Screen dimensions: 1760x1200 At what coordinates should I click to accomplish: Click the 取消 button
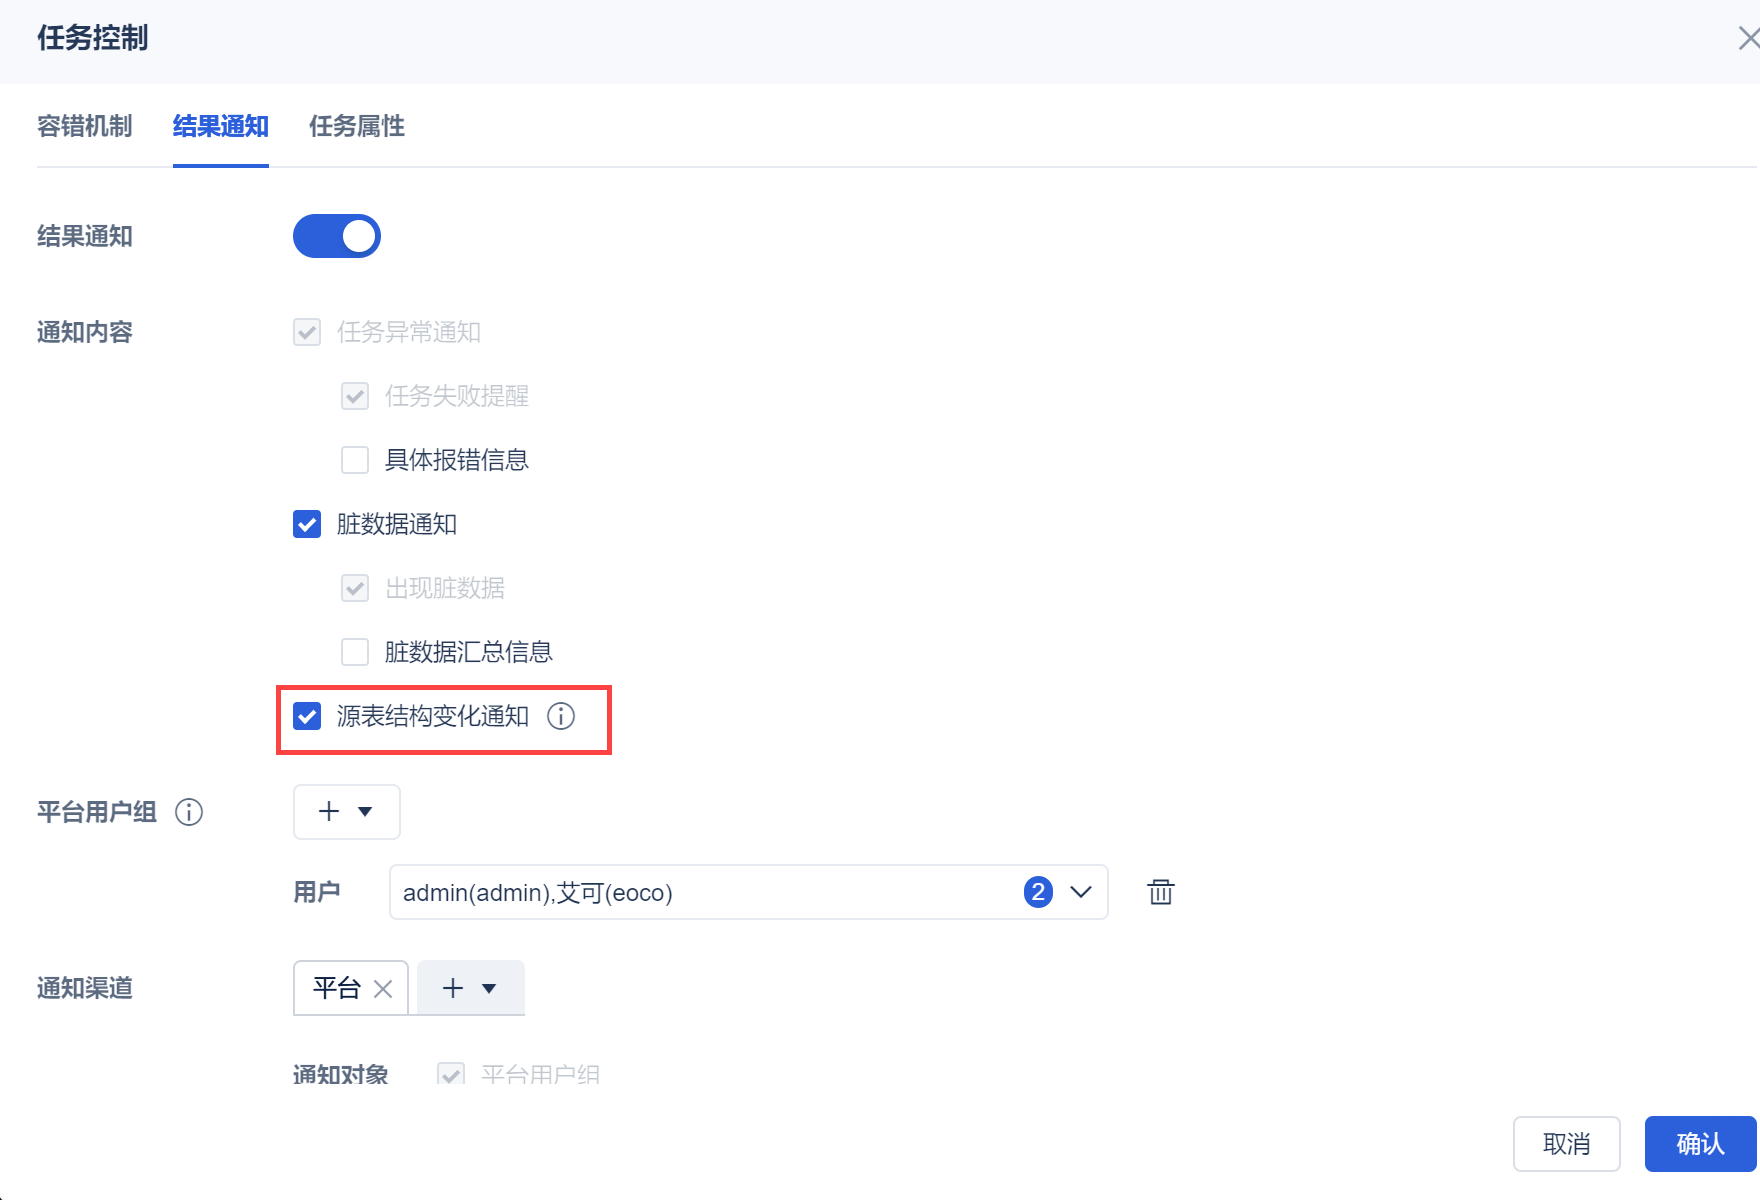tap(1566, 1144)
